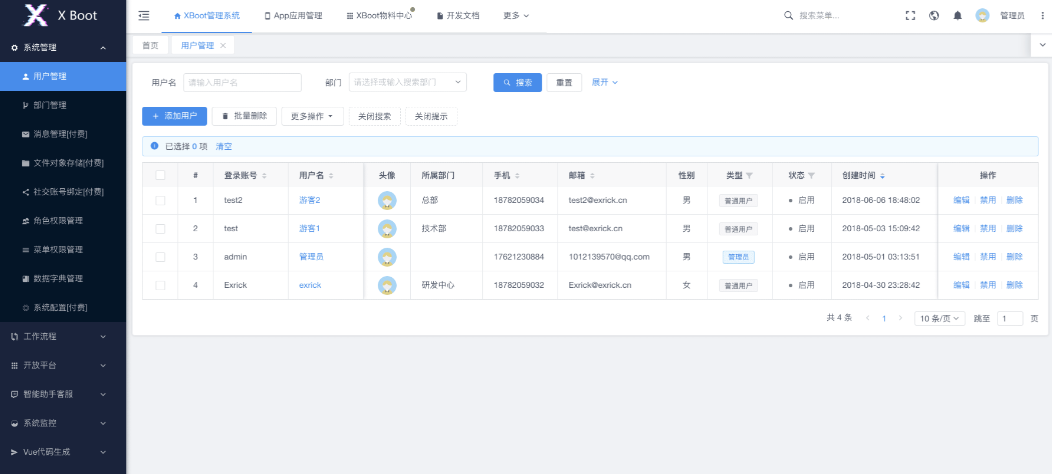
Task: Click avatar image in test2 row
Action: (x=386, y=200)
